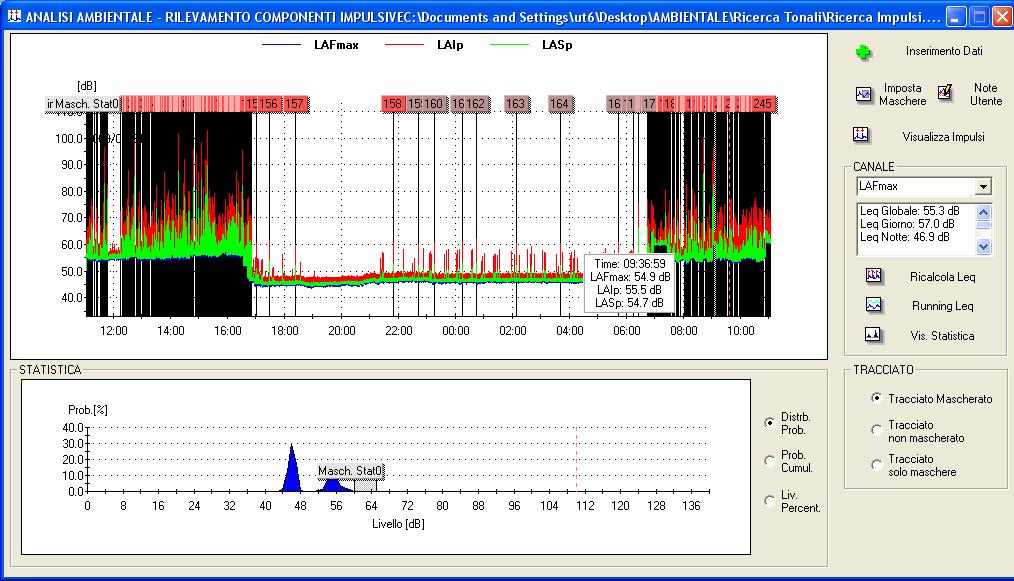
Task: Select Tracciato non mascherato radio button
Action: tap(876, 430)
